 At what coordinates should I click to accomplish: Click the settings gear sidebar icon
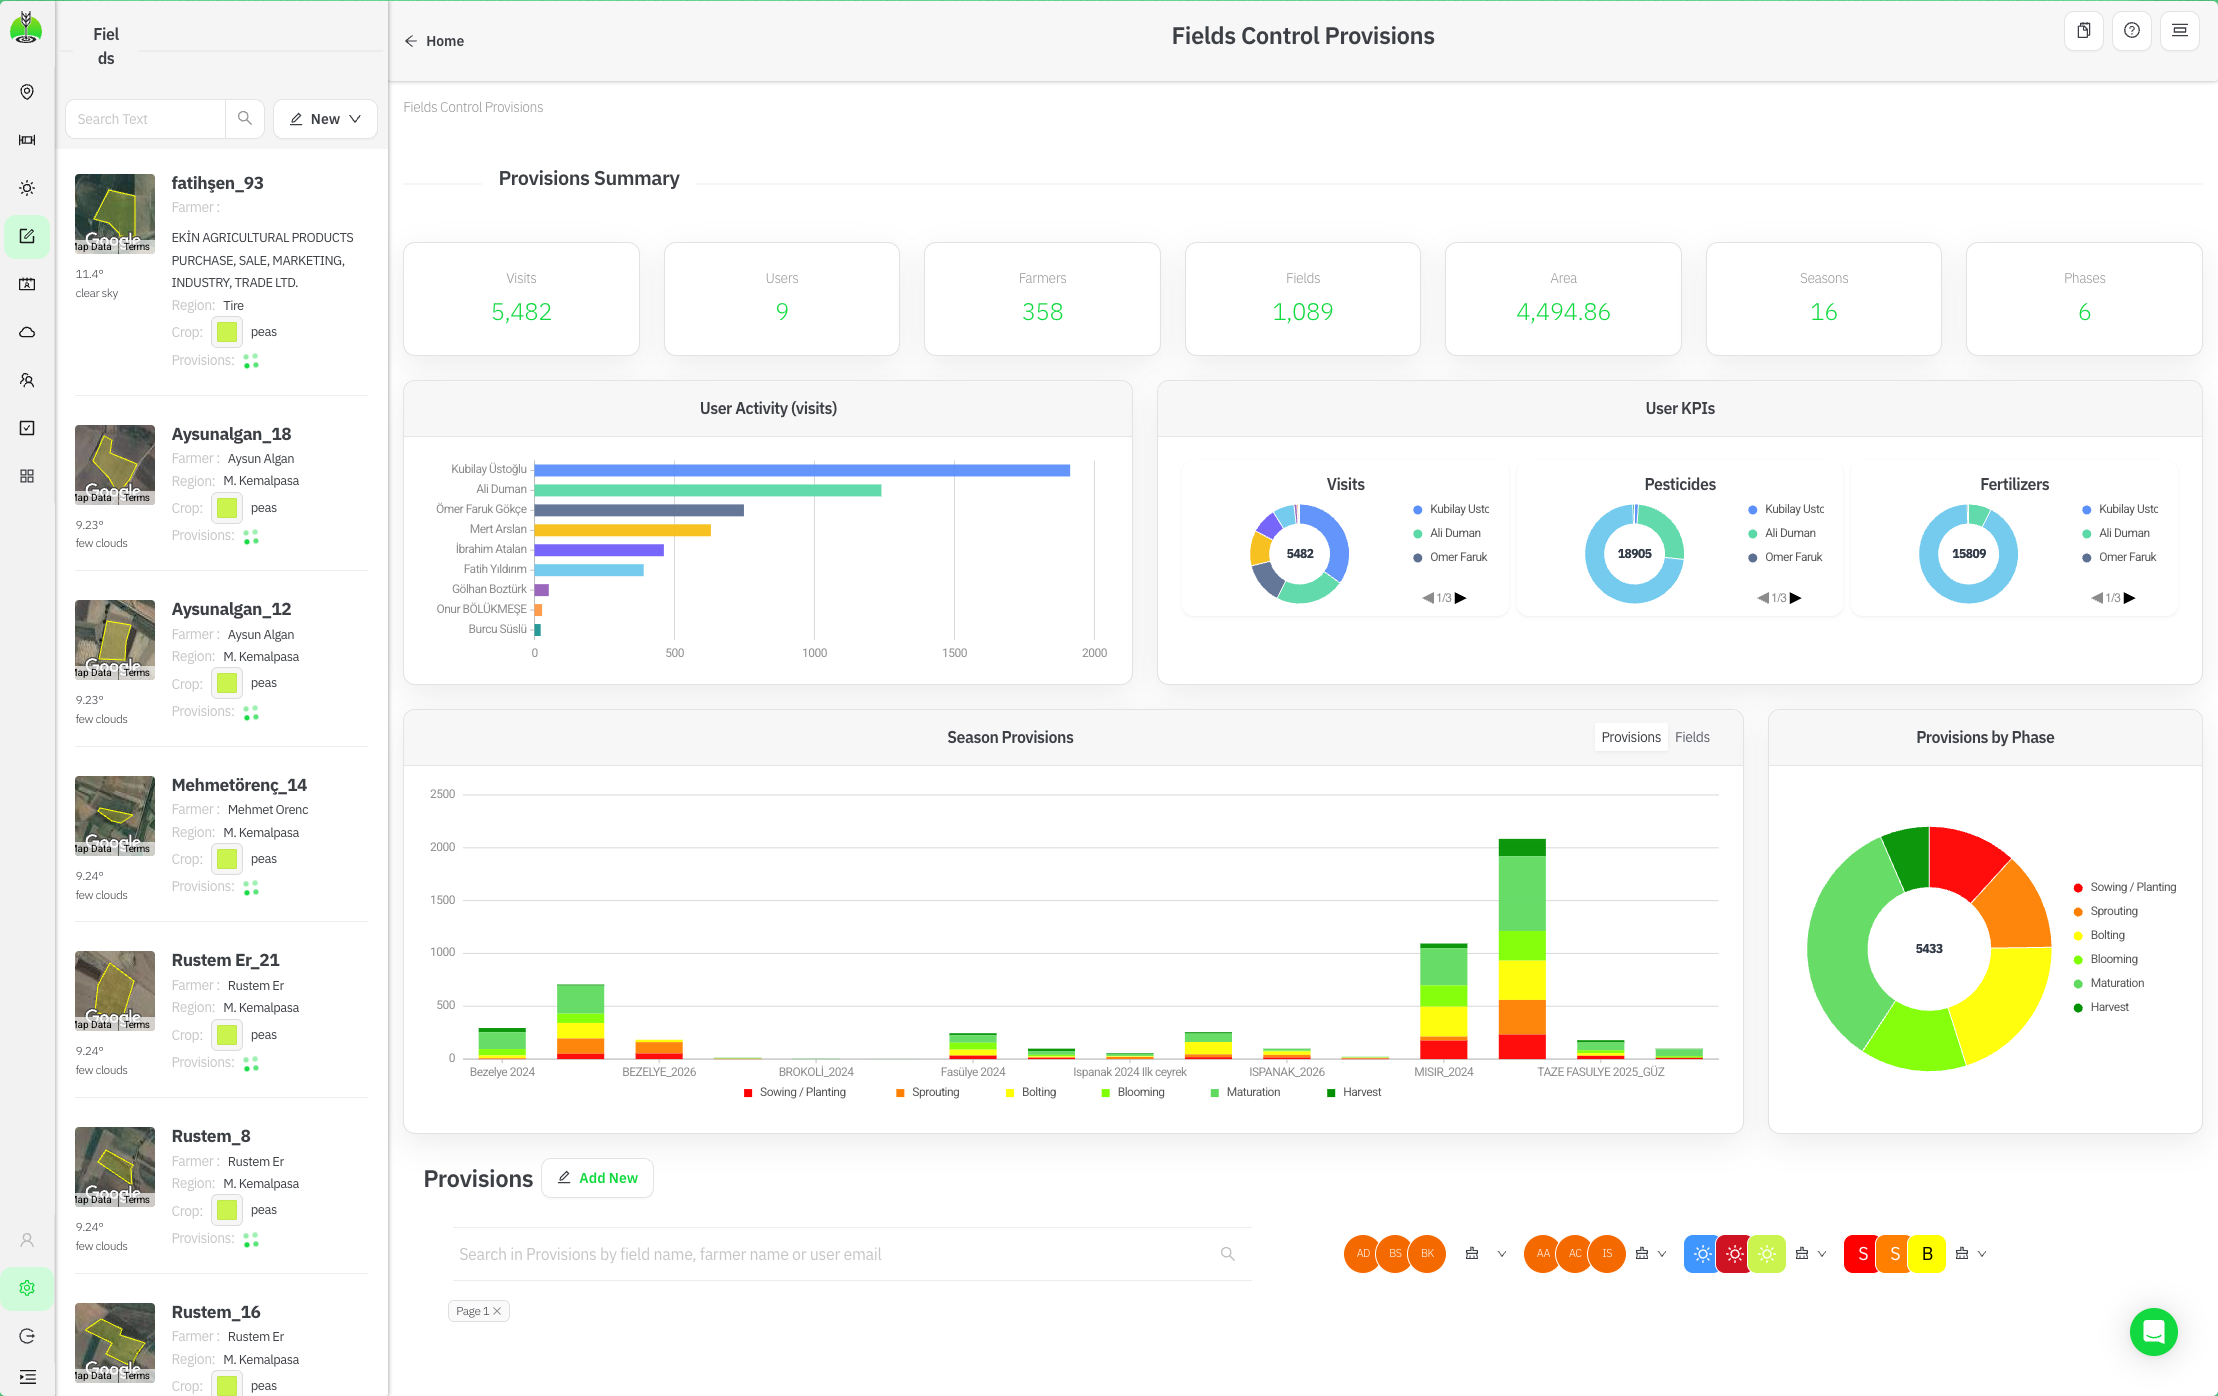tap(27, 1288)
